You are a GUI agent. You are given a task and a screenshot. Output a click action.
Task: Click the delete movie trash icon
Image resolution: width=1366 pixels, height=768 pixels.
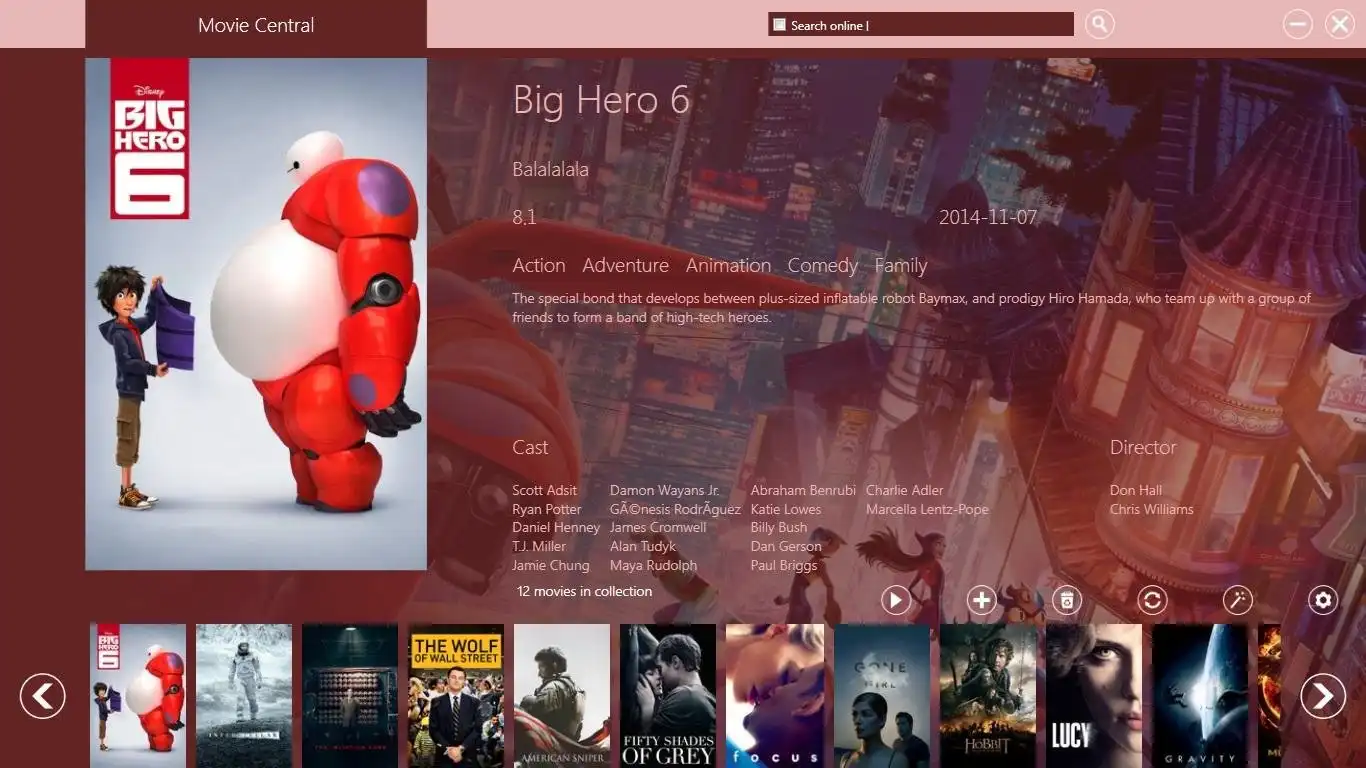[1067, 600]
